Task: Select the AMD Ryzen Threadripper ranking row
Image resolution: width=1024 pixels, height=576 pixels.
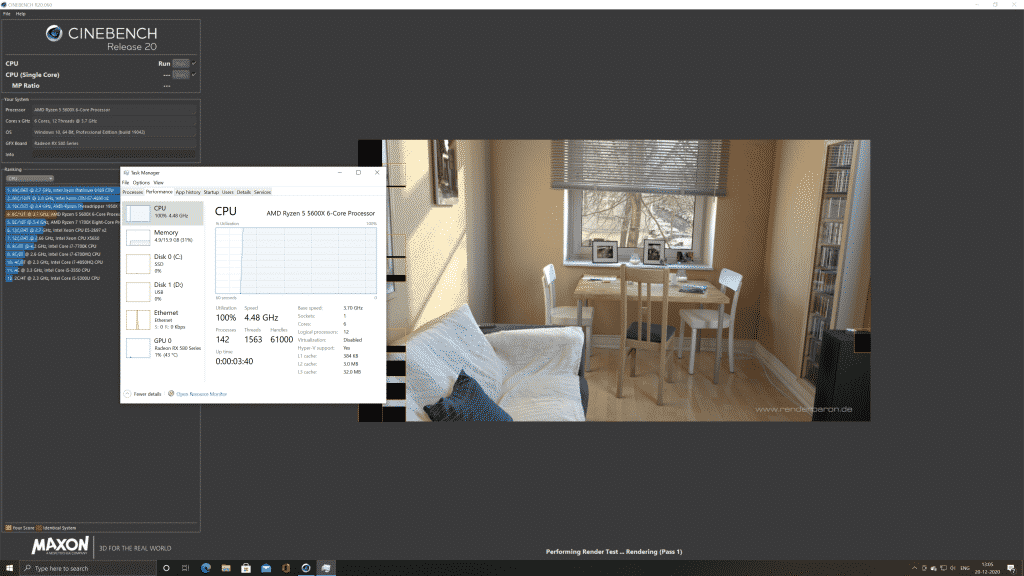Action: [x=62, y=206]
